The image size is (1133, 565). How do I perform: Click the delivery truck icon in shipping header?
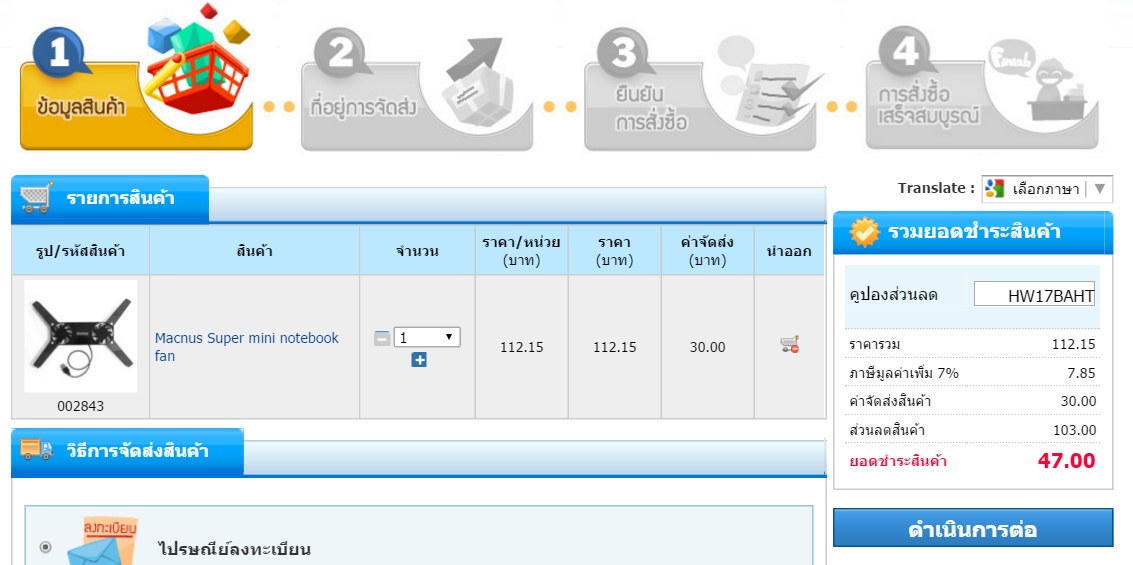pos(36,449)
